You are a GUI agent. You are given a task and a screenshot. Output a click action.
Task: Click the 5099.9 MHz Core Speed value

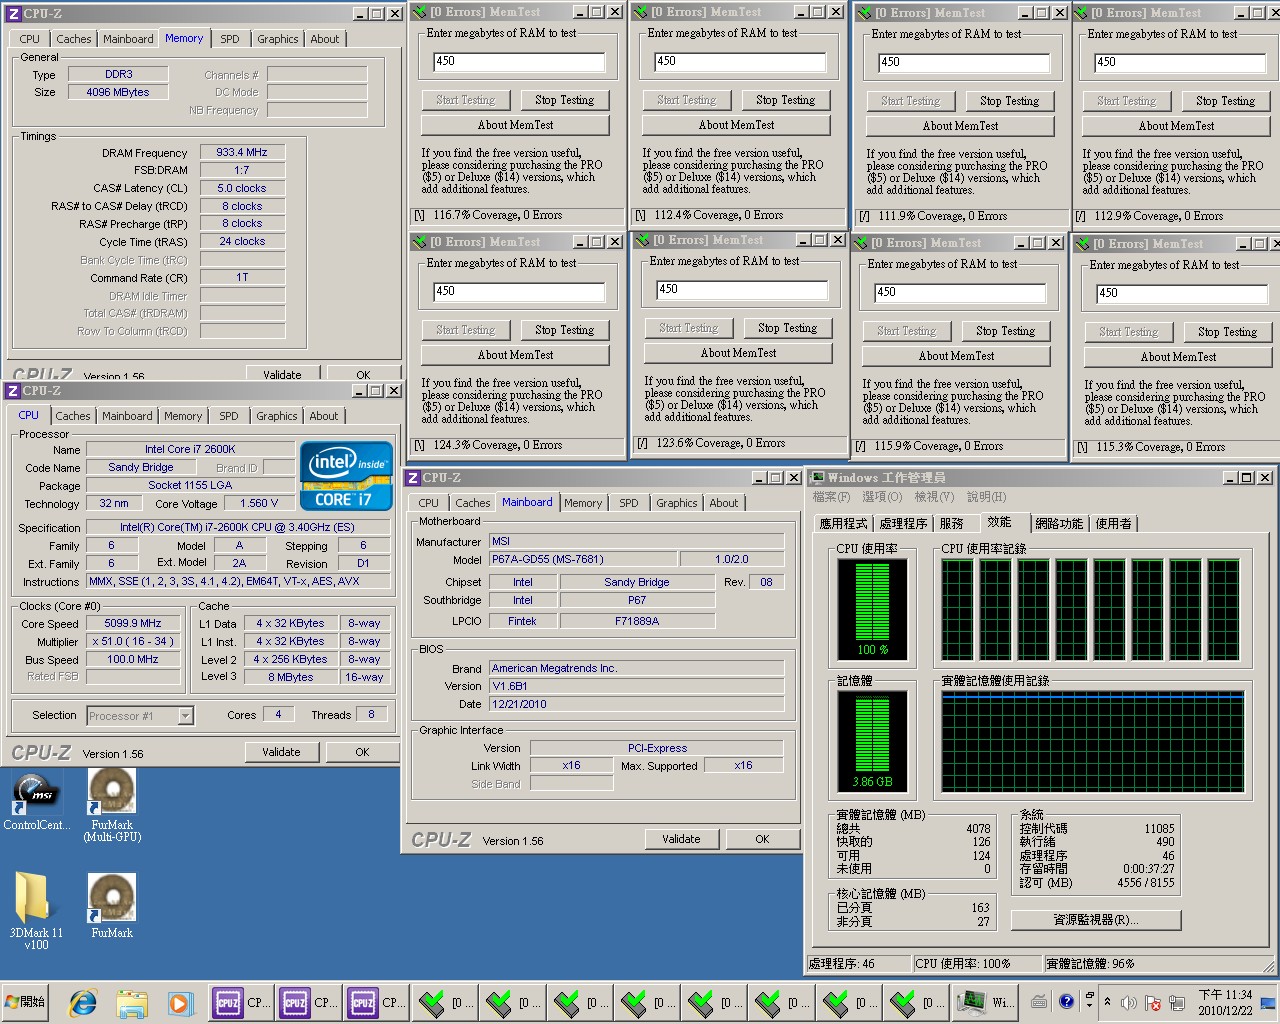pos(133,623)
